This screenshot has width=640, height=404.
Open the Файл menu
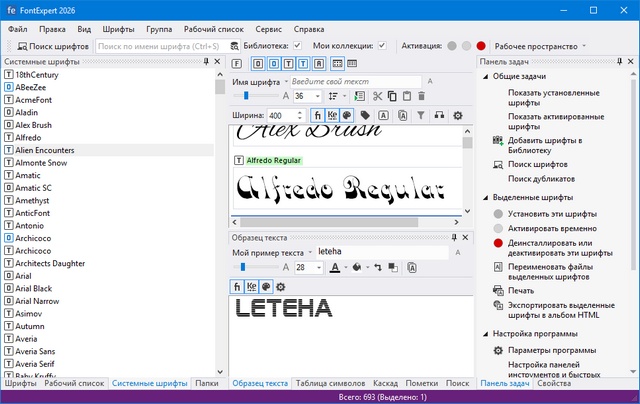tap(18, 29)
